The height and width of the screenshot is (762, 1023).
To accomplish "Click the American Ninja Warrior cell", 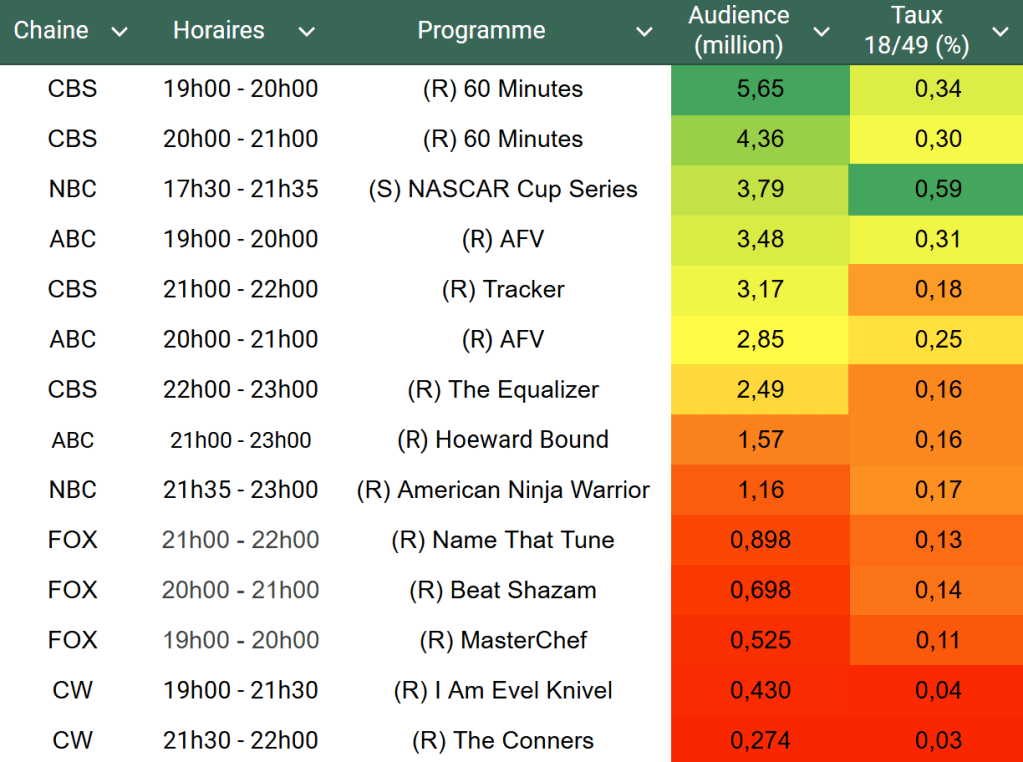I will point(503,490).
